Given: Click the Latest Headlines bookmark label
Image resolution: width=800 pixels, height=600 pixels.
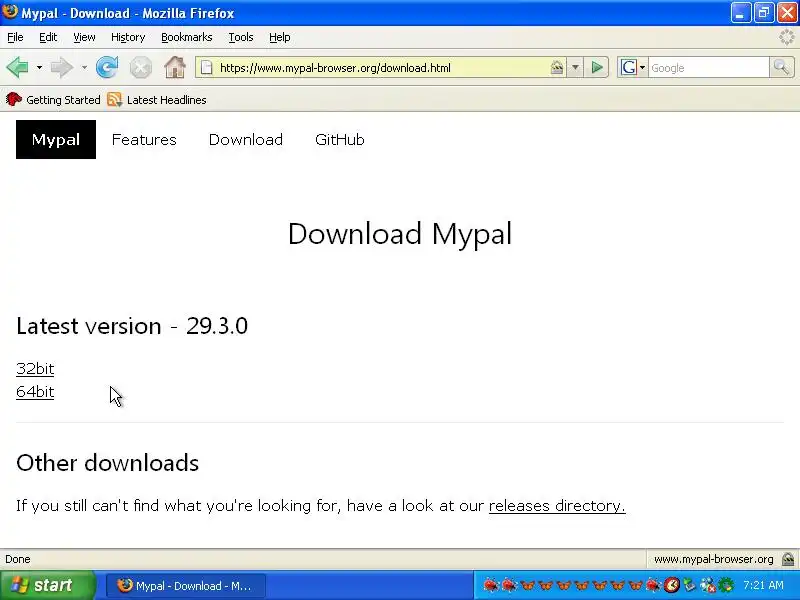Looking at the screenshot, I should pyautogui.click(x=166, y=99).
